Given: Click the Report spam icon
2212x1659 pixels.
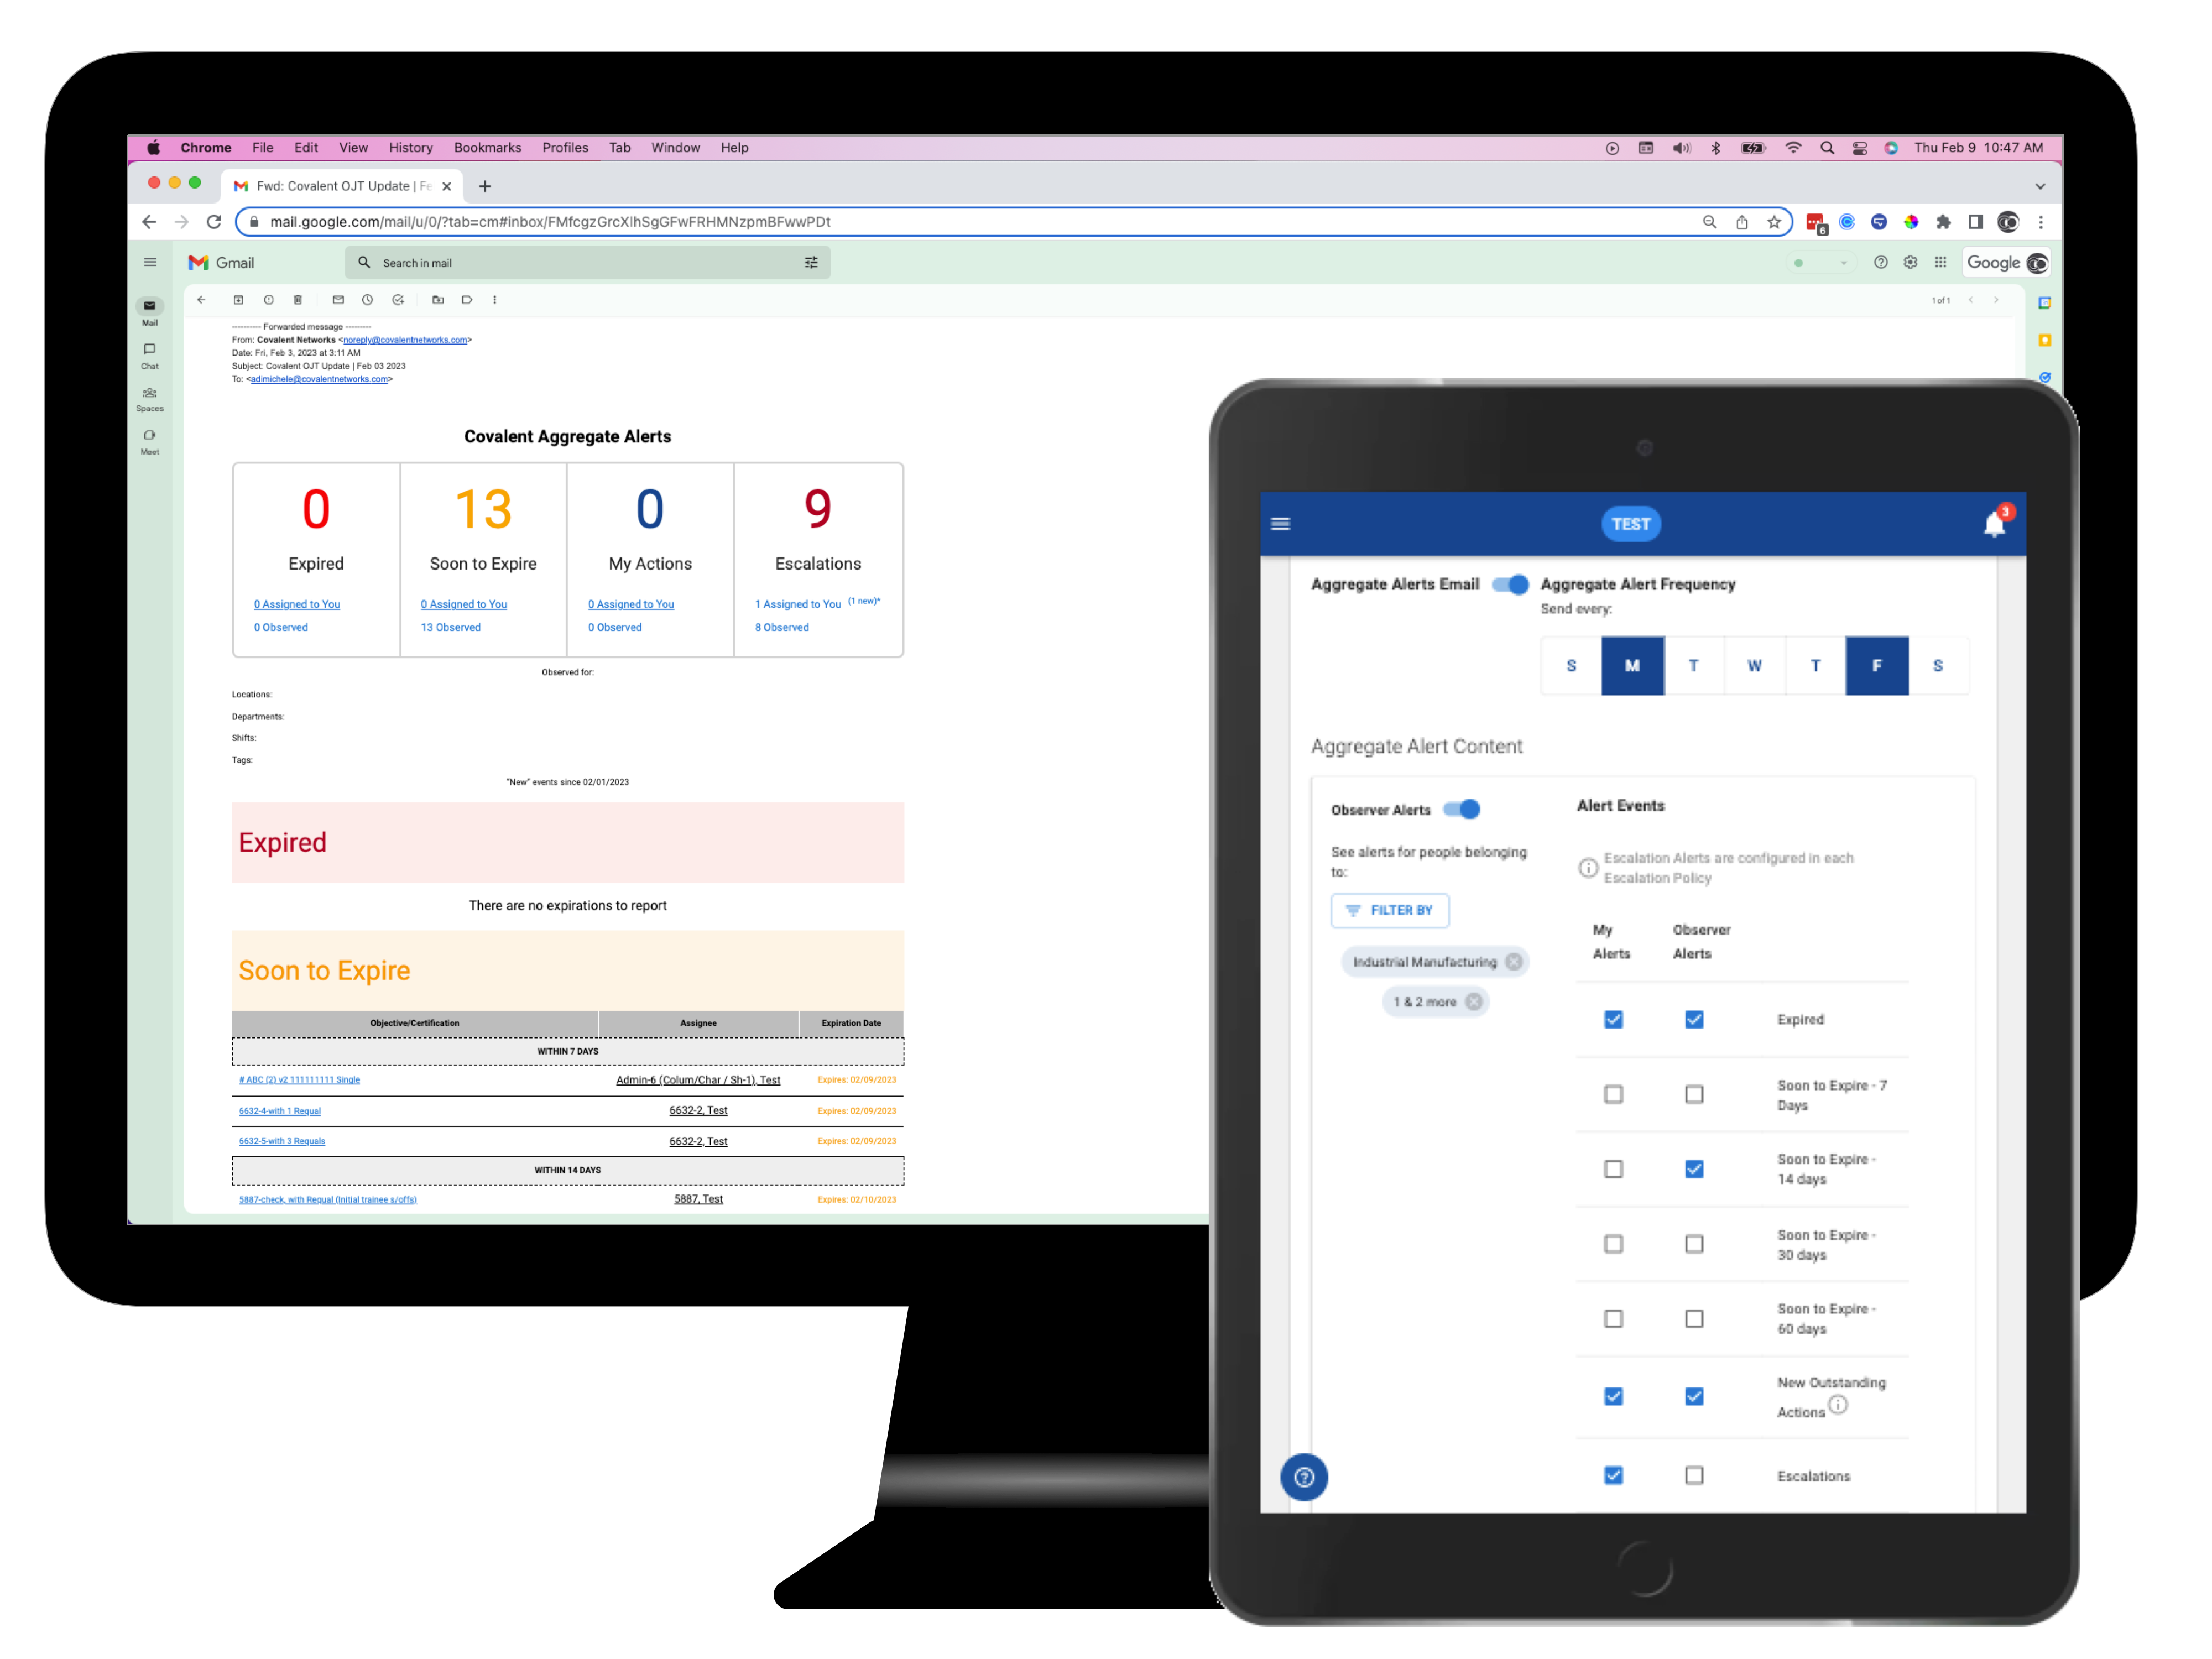Looking at the screenshot, I should pyautogui.click(x=268, y=300).
